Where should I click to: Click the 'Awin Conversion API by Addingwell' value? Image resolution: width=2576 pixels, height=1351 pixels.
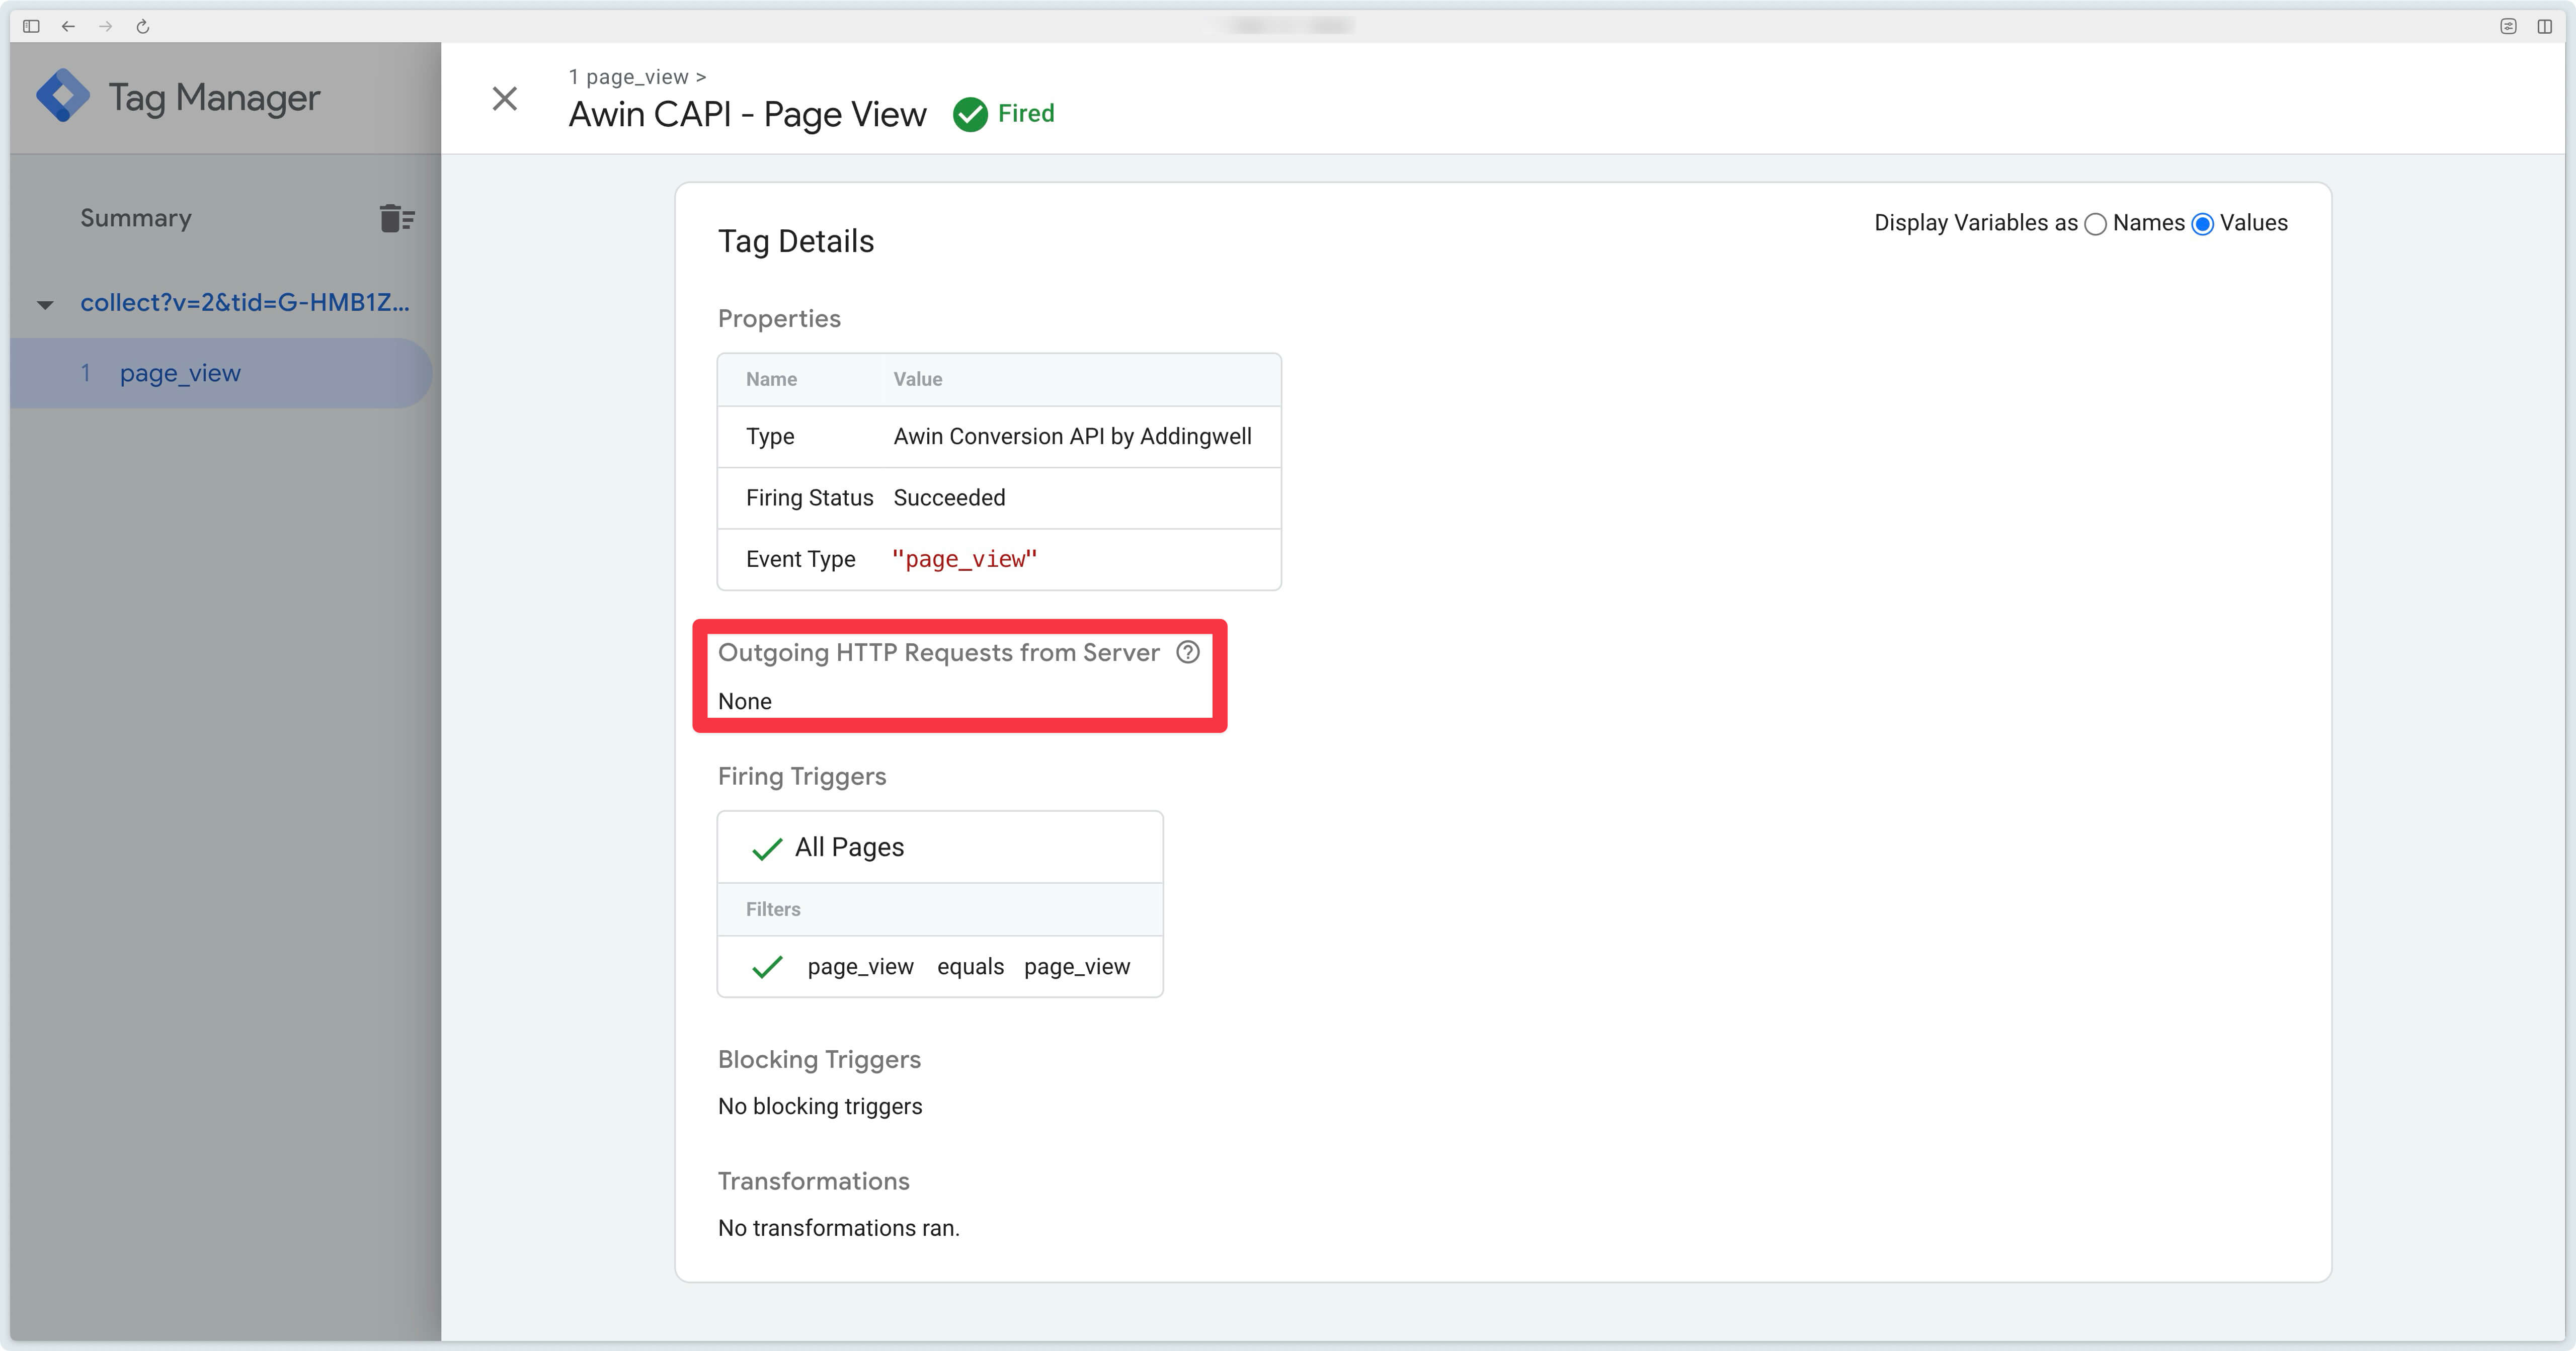(1072, 436)
